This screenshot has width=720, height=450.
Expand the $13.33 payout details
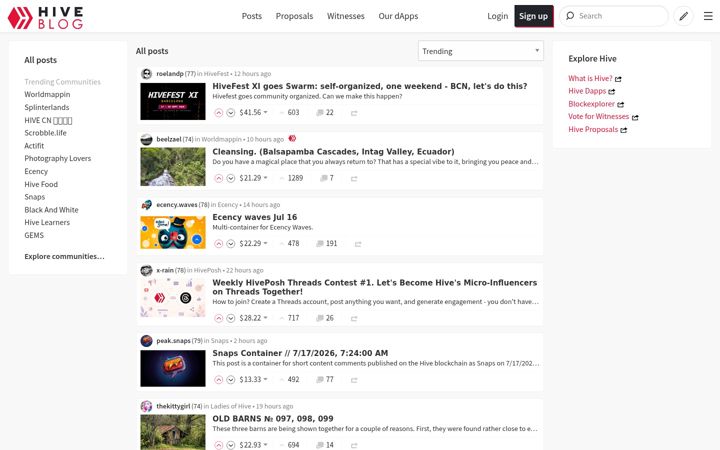pyautogui.click(x=253, y=379)
